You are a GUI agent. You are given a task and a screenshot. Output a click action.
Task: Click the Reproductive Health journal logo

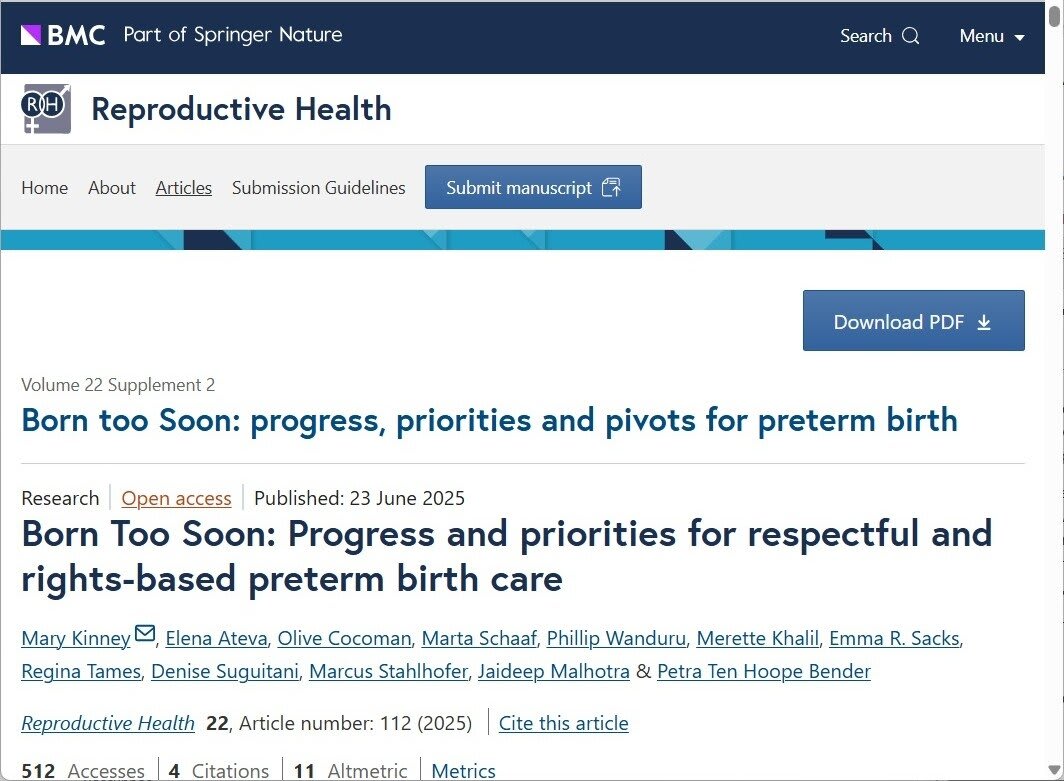click(x=47, y=109)
